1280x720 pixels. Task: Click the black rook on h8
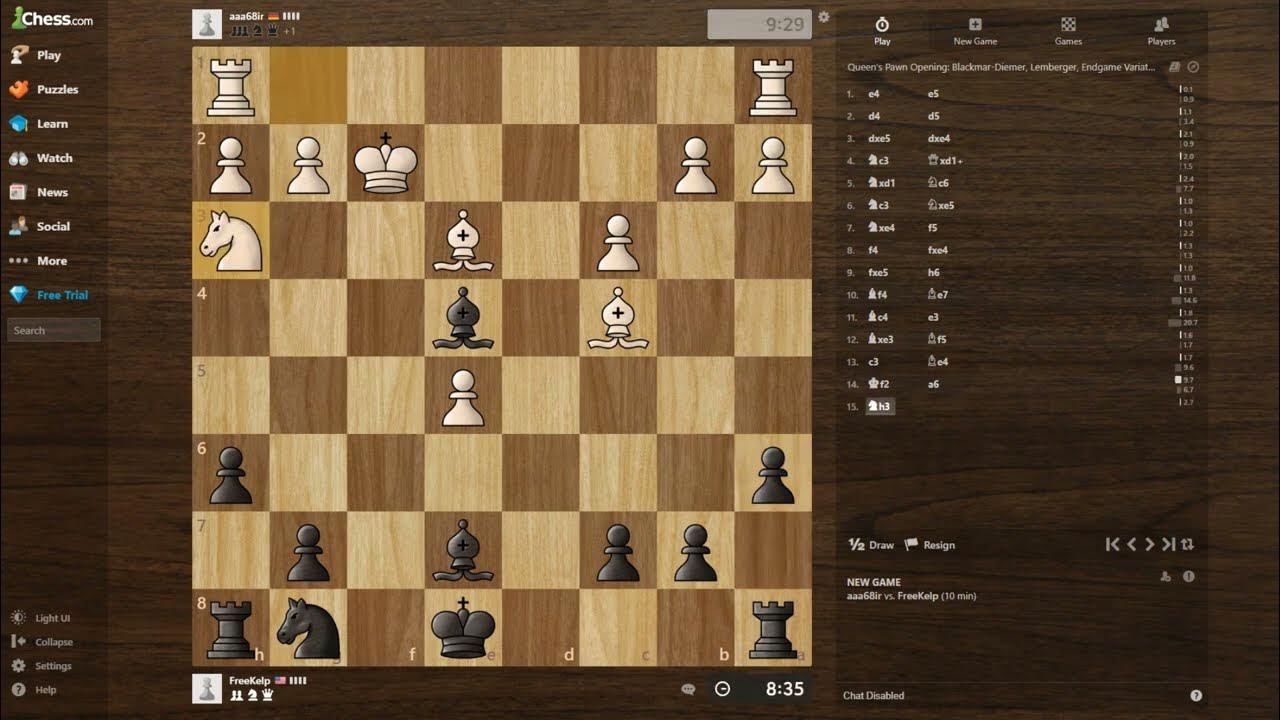(x=231, y=628)
